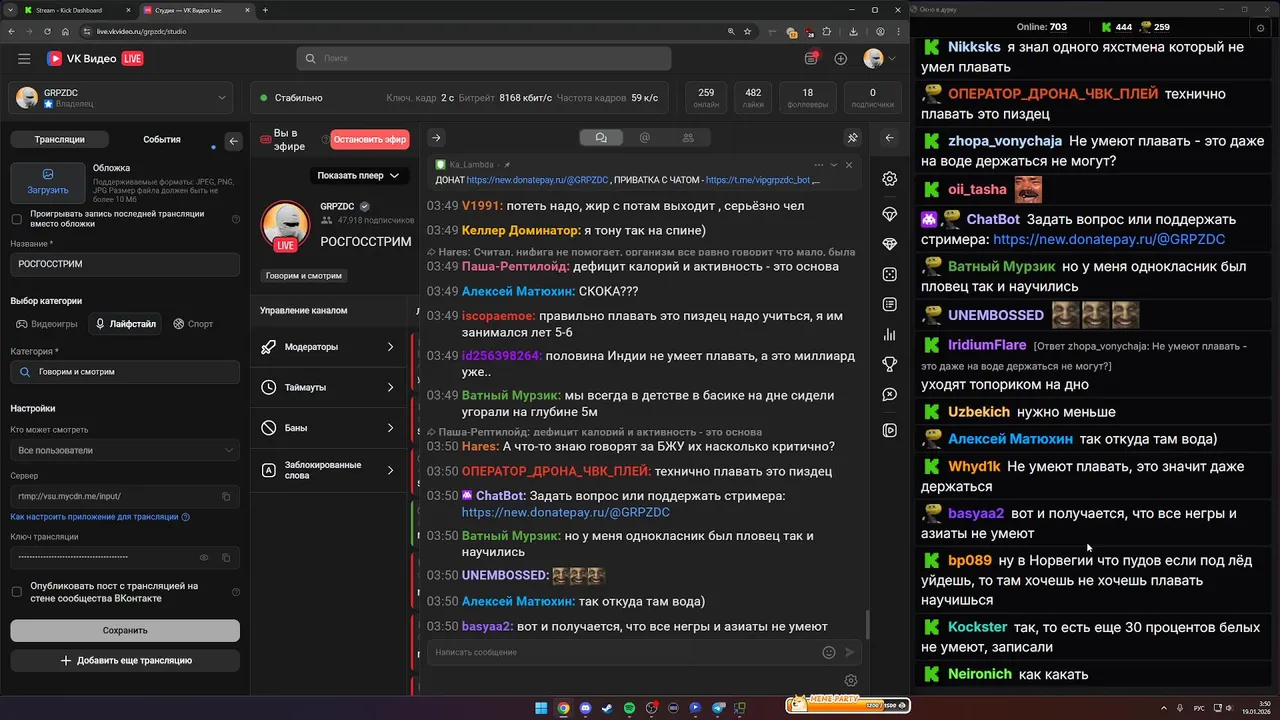Collapse the left settings panel arrow
This screenshot has width=1280, height=720.
click(x=234, y=141)
